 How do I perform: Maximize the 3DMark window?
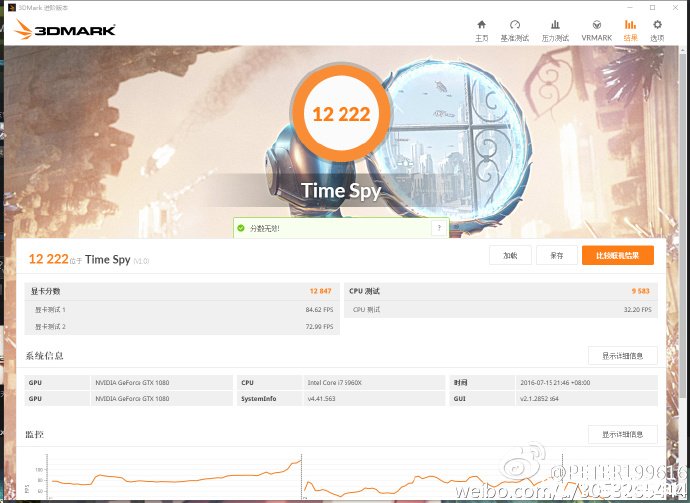point(653,7)
